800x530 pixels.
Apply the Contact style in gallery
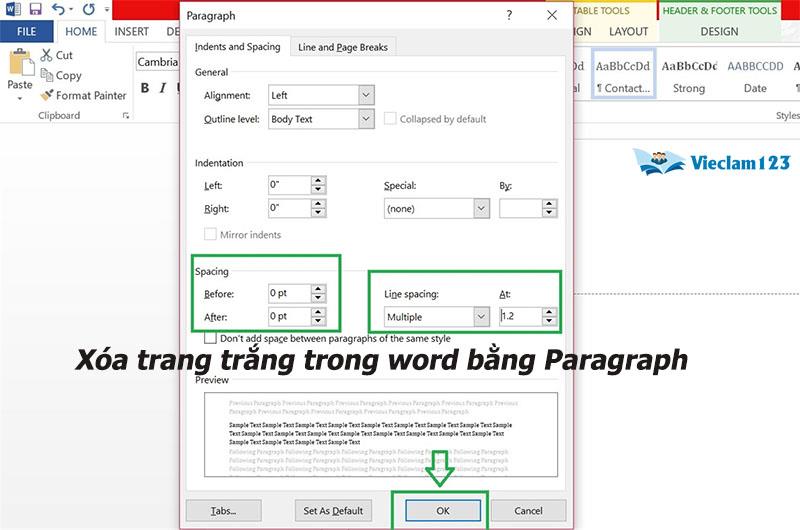tap(623, 74)
